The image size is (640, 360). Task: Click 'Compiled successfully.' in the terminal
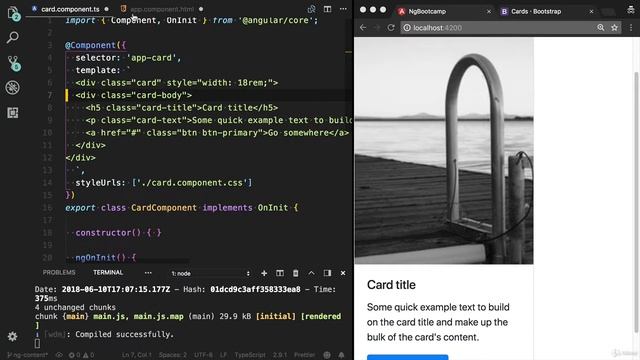pos(124,334)
